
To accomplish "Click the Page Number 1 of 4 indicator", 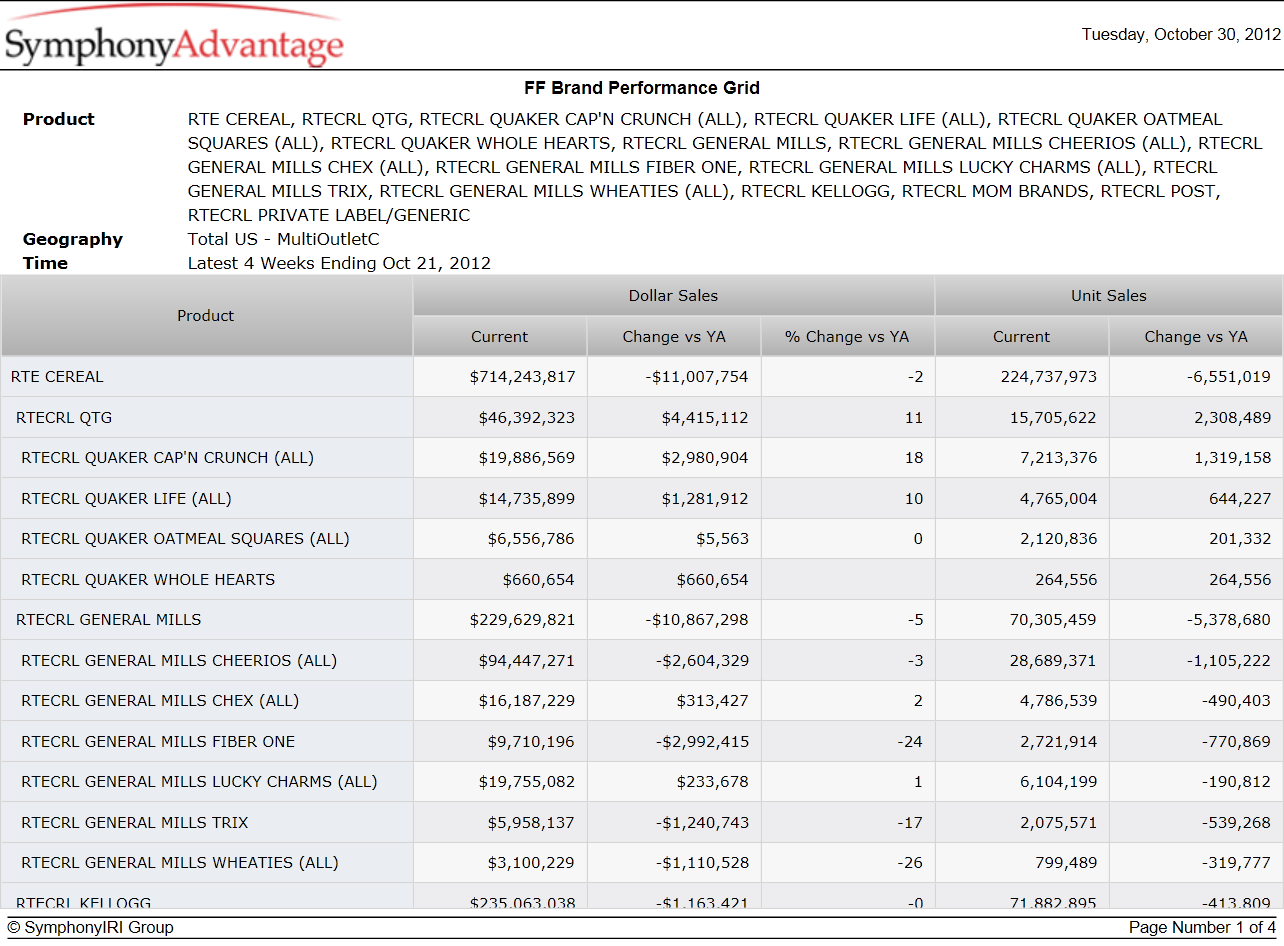I will pos(1202,928).
